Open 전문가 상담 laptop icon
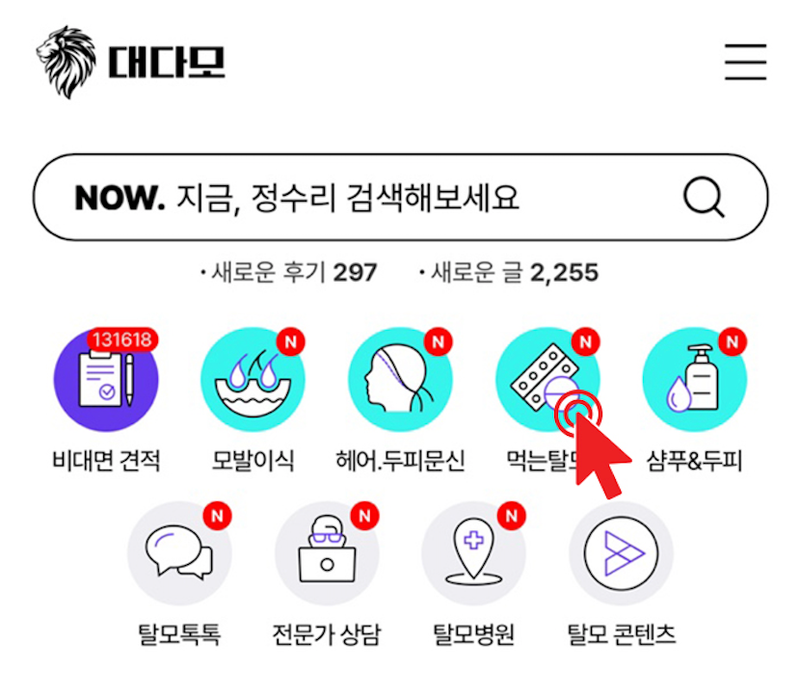The height and width of the screenshot is (675, 800). [x=327, y=553]
